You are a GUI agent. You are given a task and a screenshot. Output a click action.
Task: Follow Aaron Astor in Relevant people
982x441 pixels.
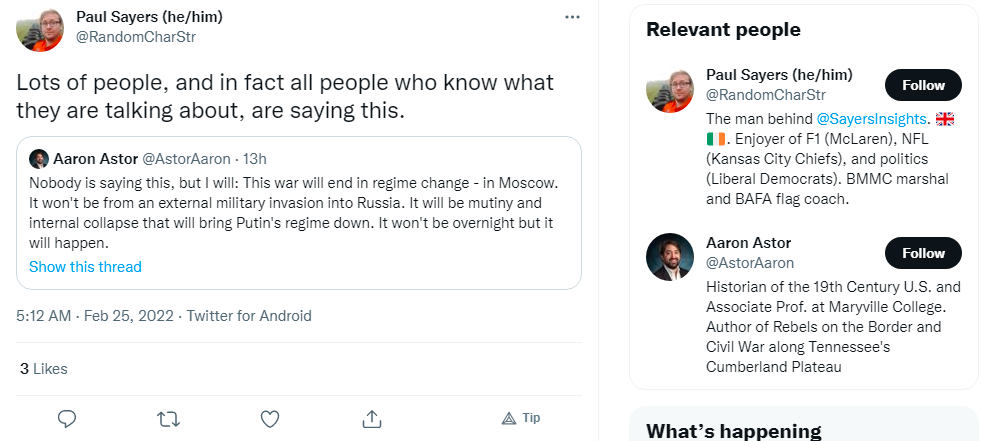[923, 253]
